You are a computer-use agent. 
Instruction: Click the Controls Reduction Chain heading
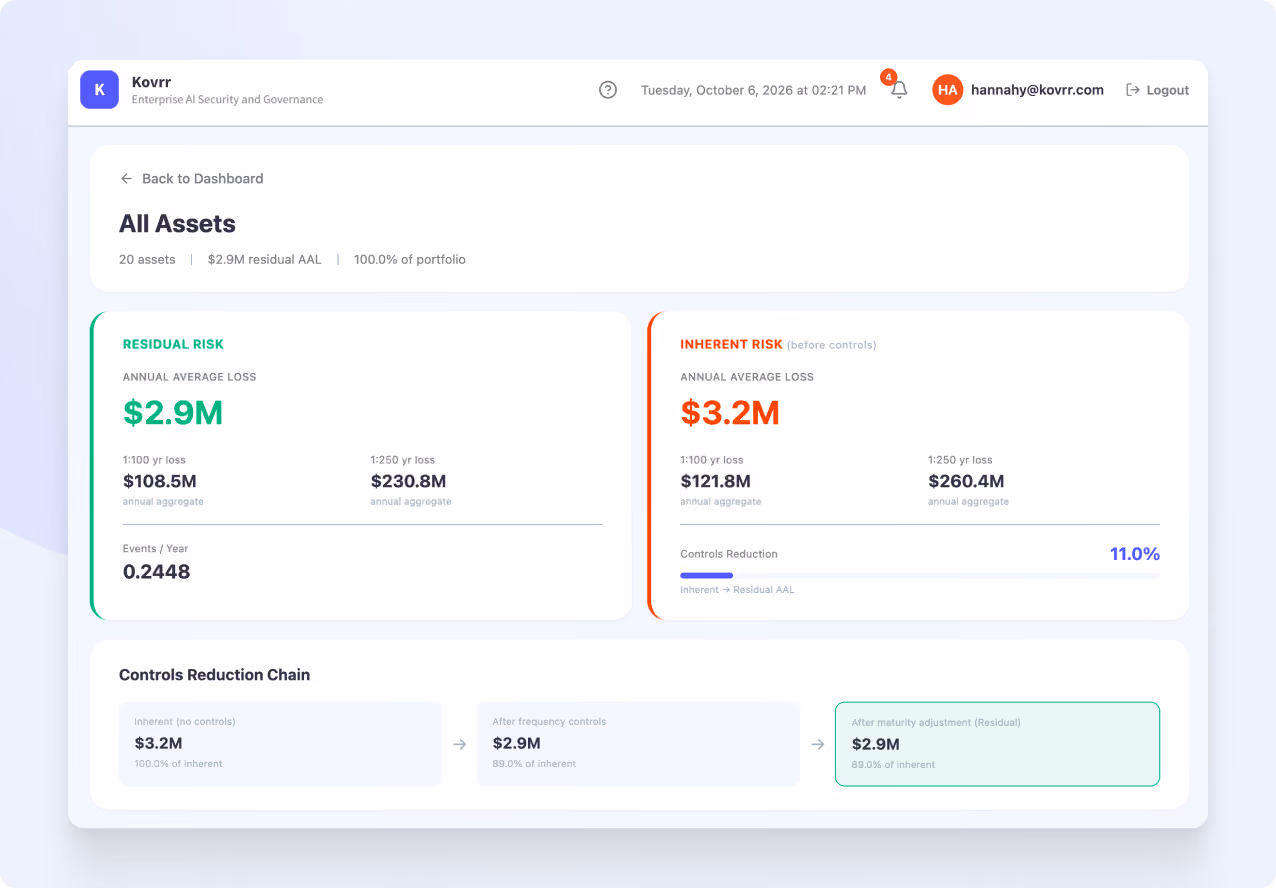pos(214,675)
